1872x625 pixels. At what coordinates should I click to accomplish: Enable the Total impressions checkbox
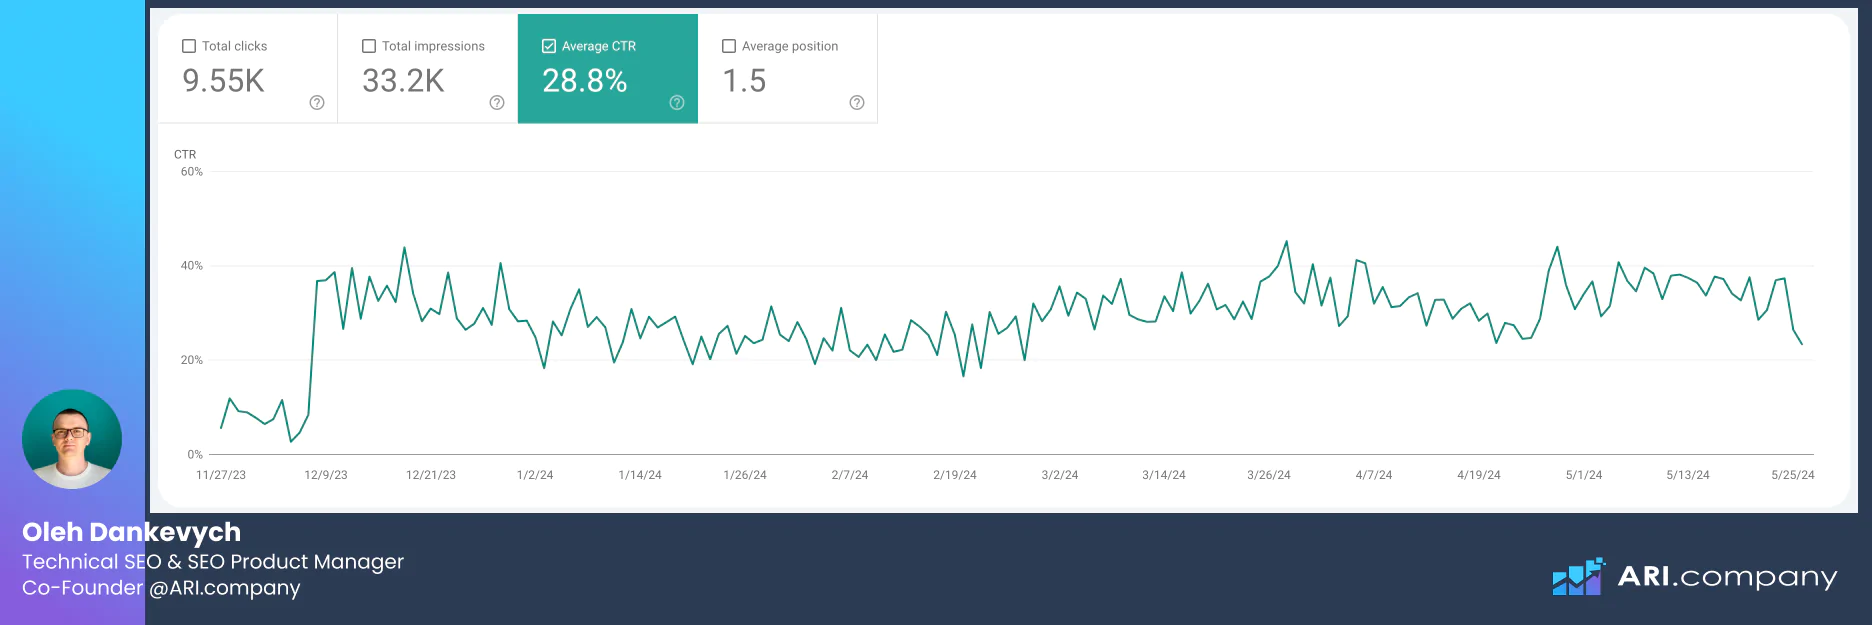[369, 46]
